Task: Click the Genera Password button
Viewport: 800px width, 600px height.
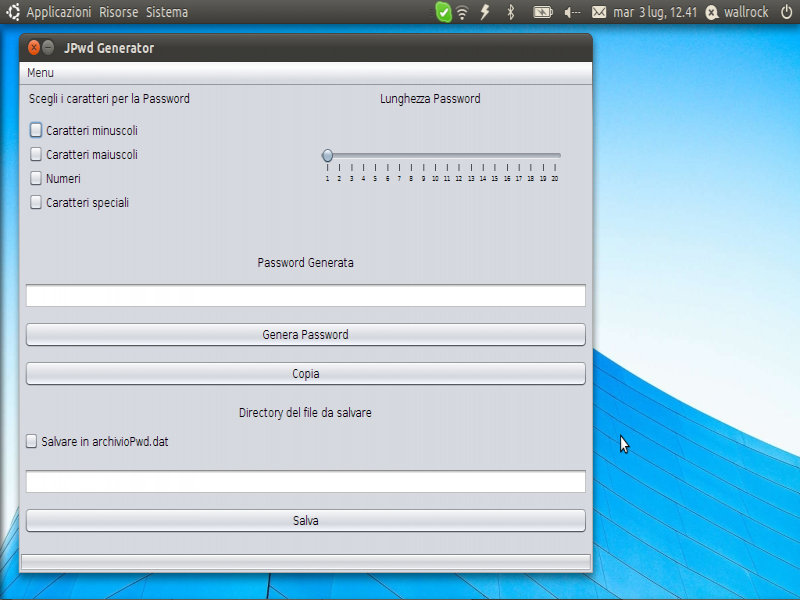Action: (306, 335)
